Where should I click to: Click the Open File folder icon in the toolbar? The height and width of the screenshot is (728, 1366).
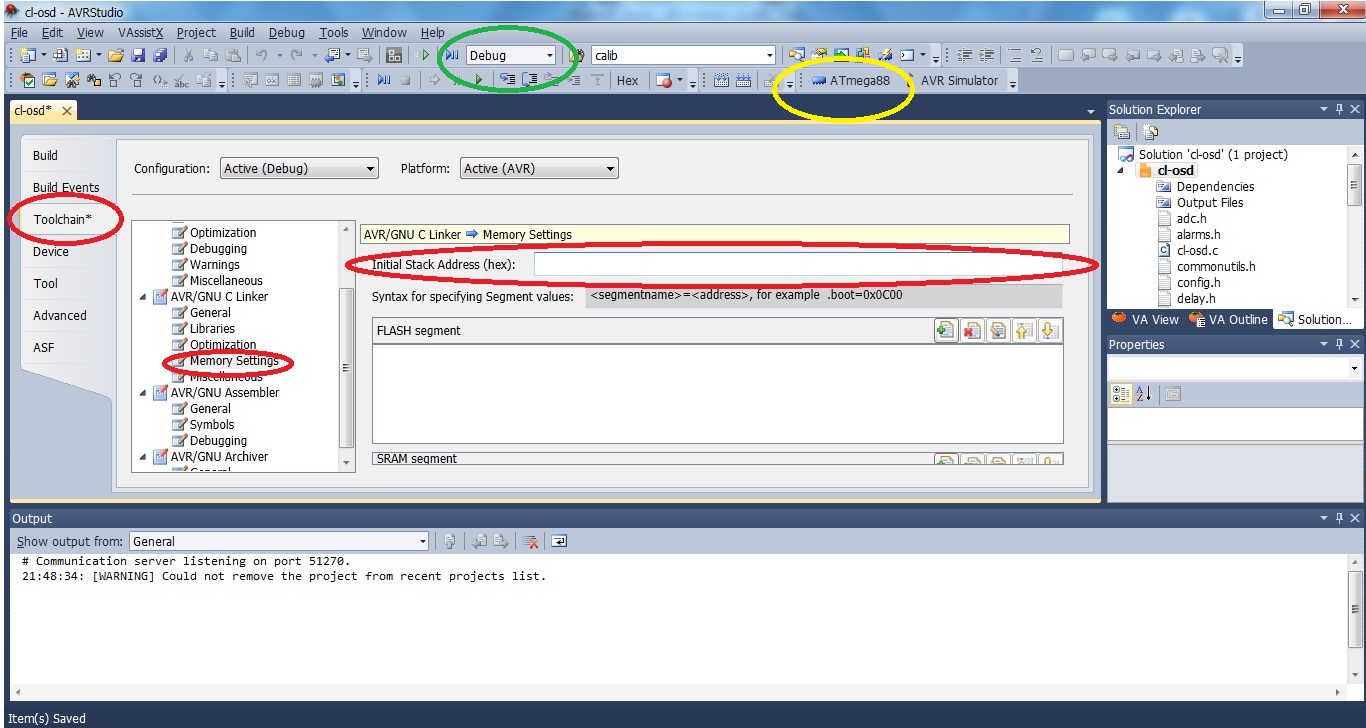116,55
